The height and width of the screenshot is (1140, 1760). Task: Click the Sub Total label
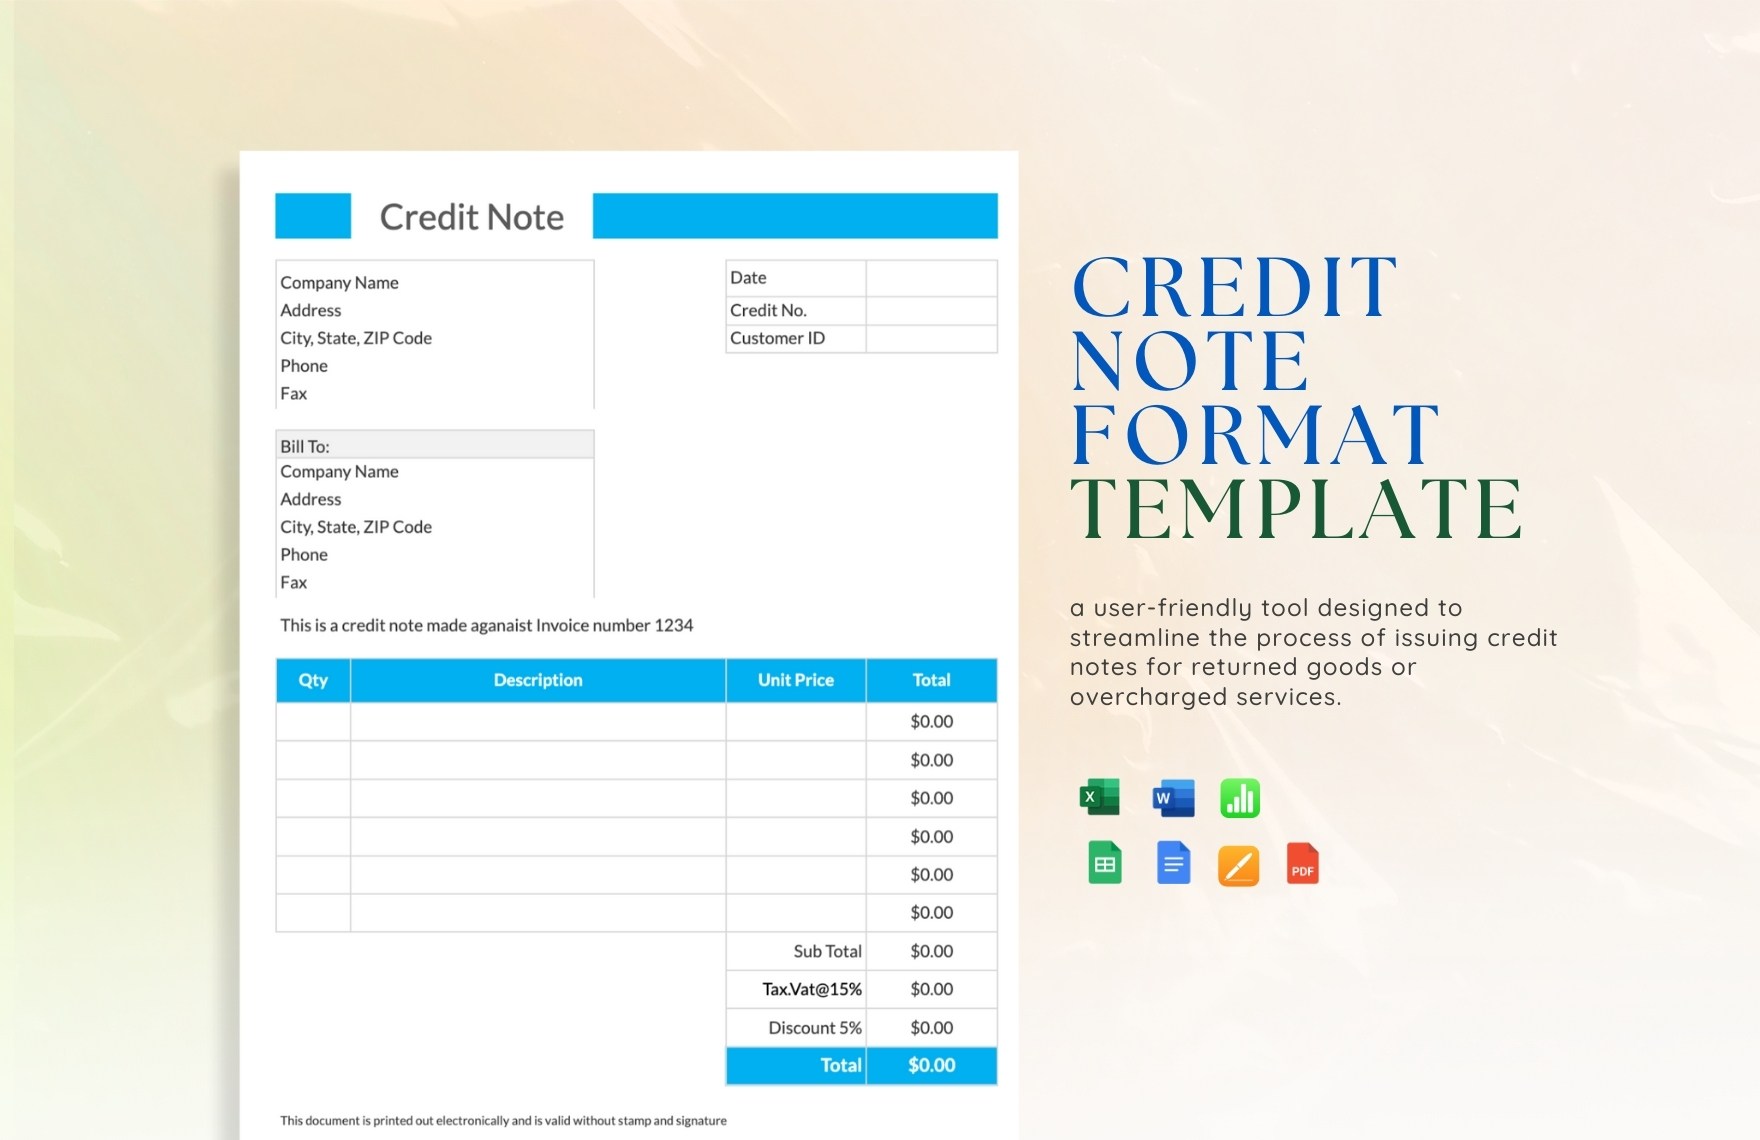[x=827, y=951]
